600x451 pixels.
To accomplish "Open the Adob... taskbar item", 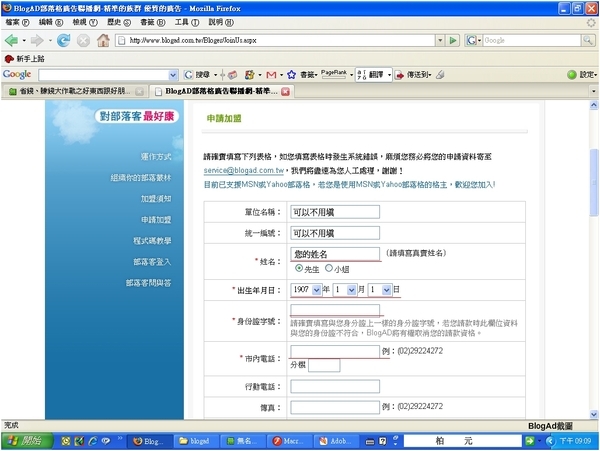I will 335,441.
